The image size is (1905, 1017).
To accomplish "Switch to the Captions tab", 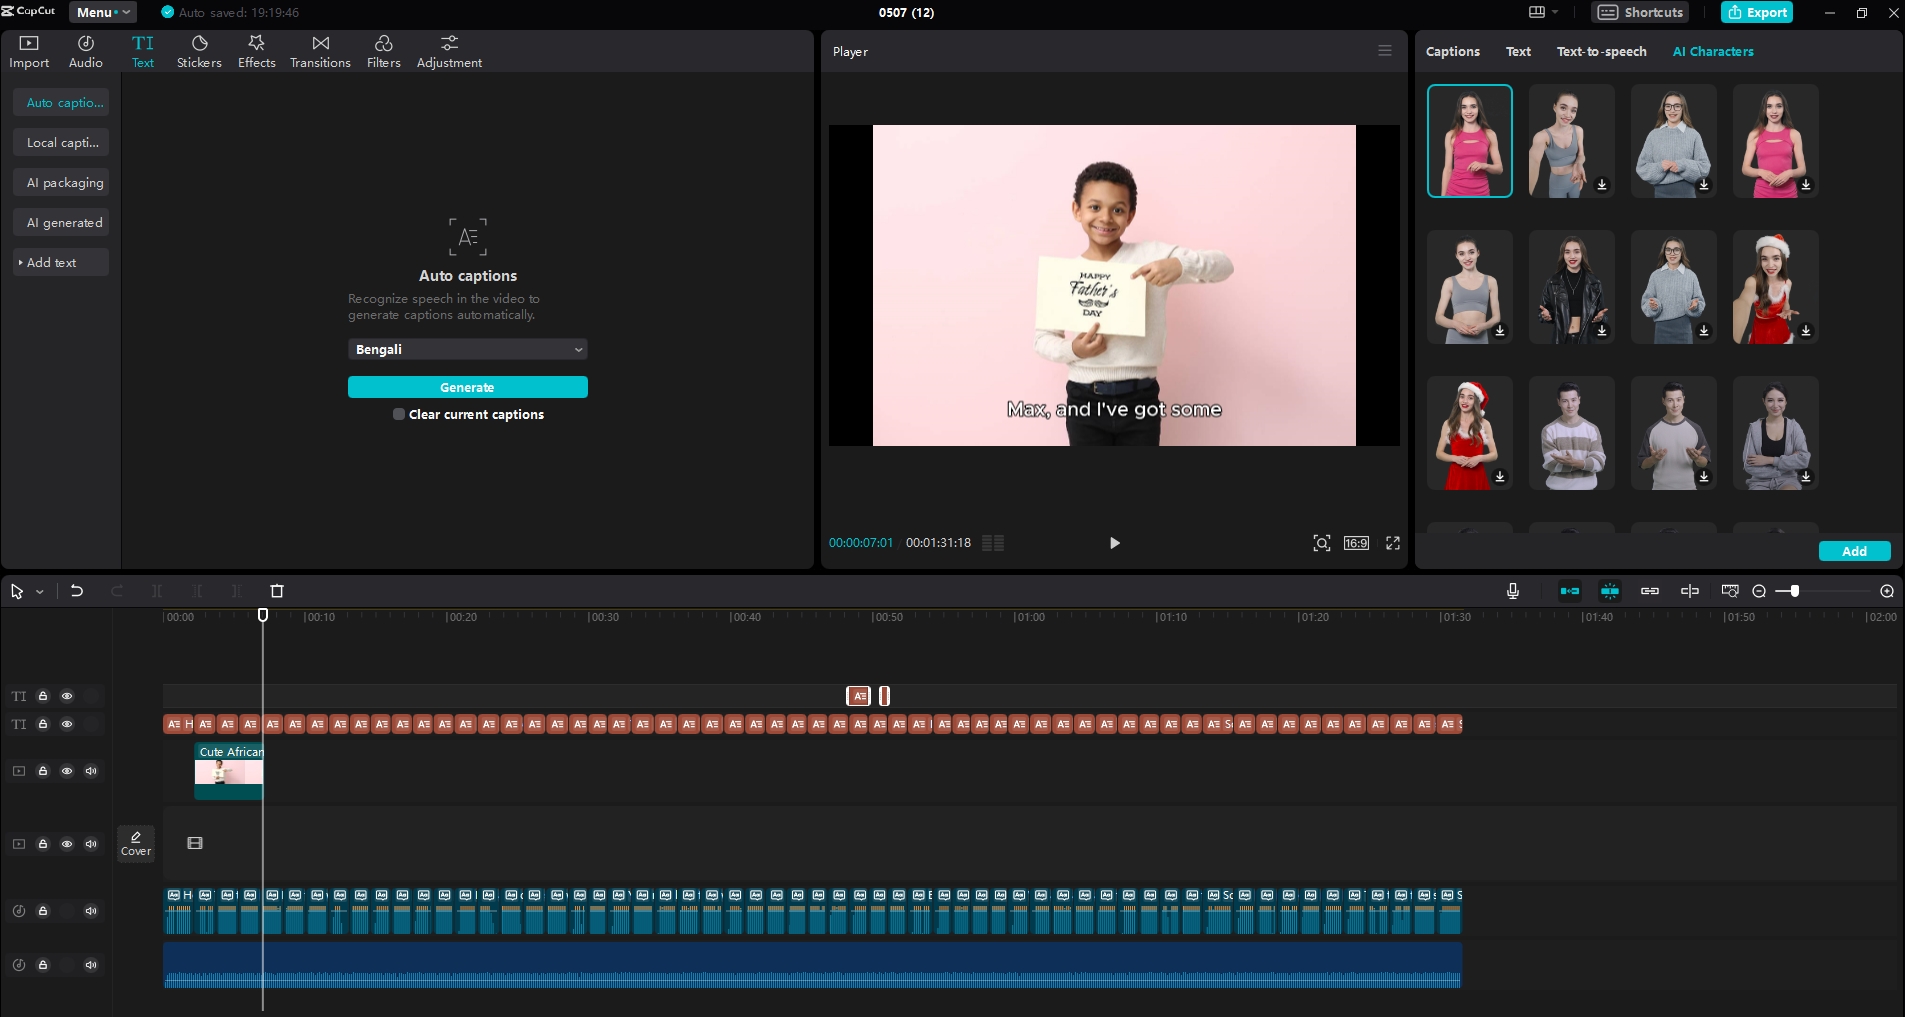I will coord(1452,51).
